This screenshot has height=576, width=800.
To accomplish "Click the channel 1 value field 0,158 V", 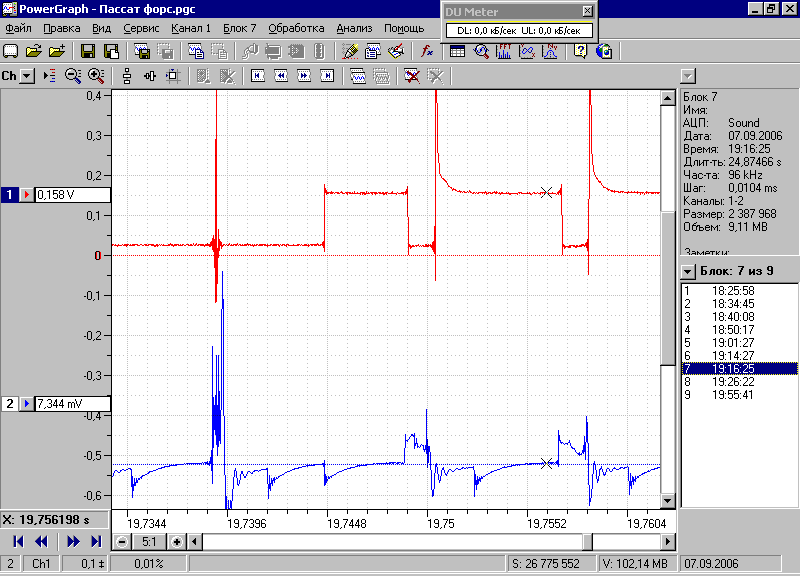I will 72,195.
